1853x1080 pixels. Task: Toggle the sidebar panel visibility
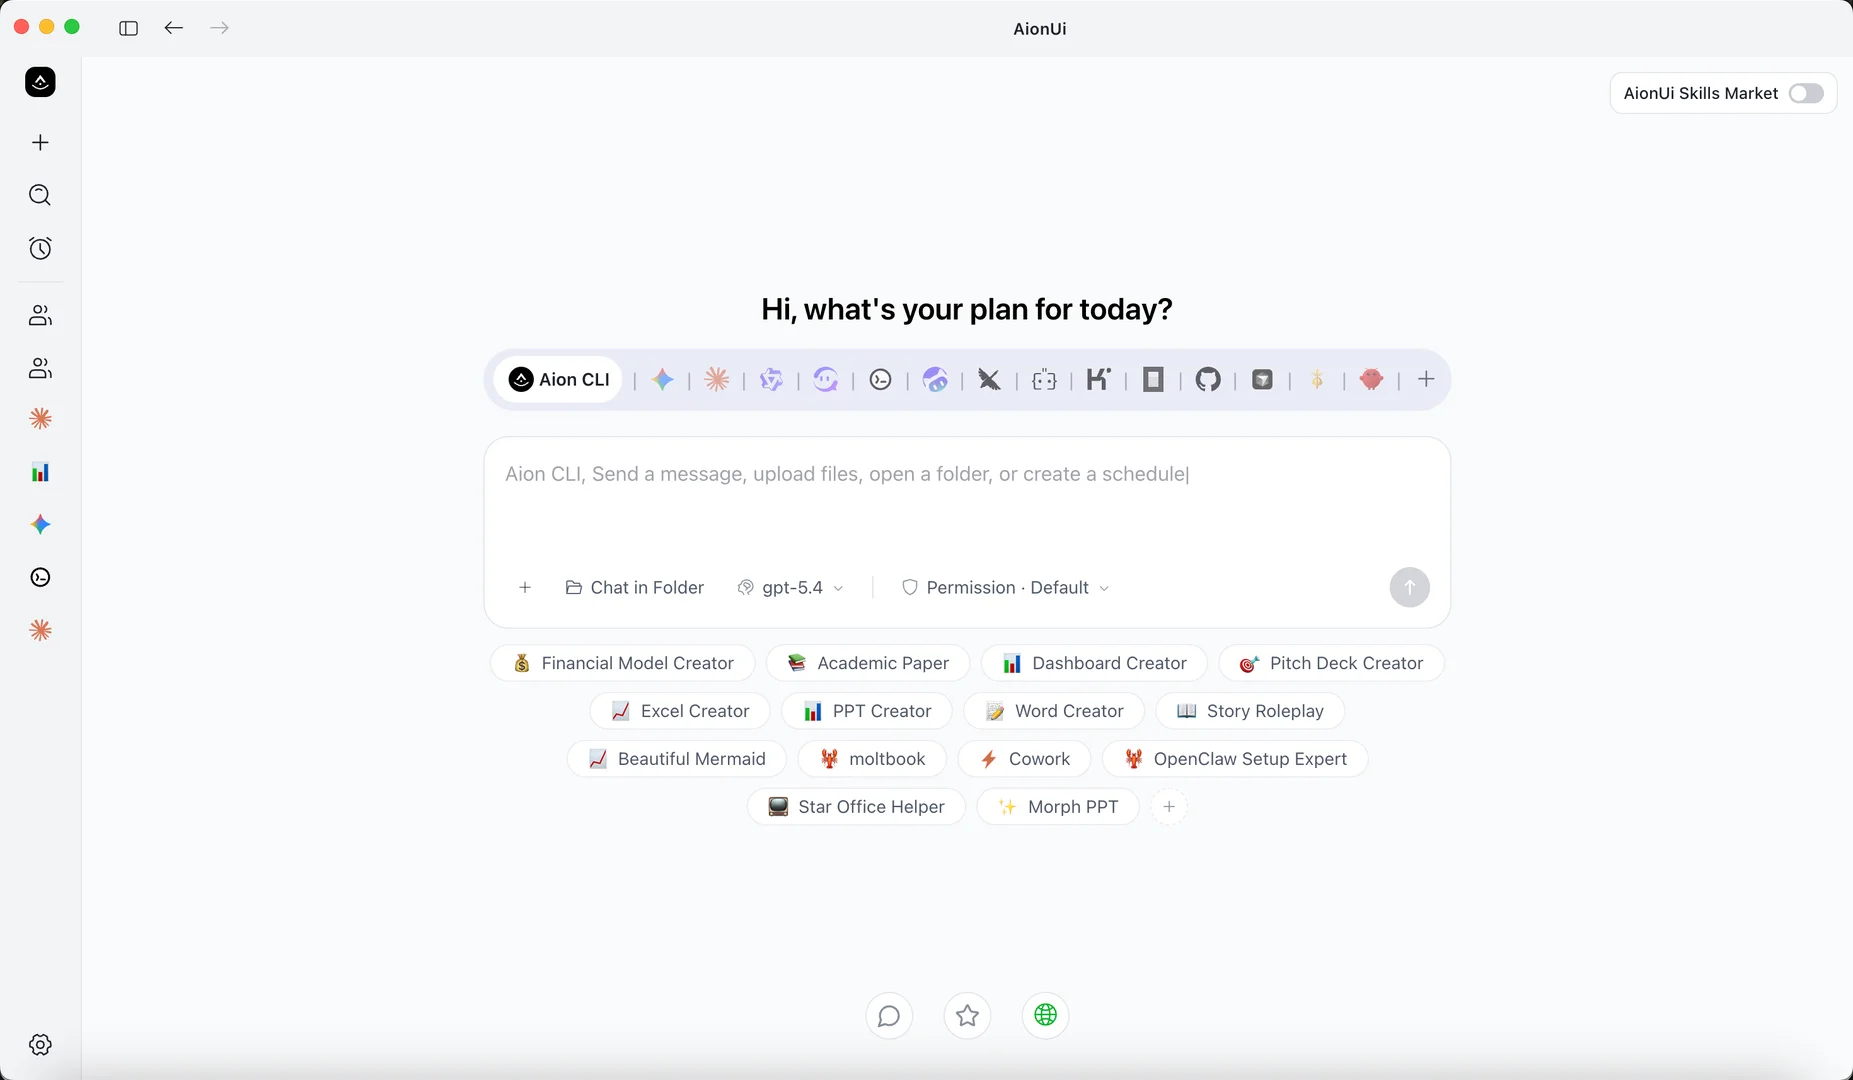pyautogui.click(x=128, y=28)
